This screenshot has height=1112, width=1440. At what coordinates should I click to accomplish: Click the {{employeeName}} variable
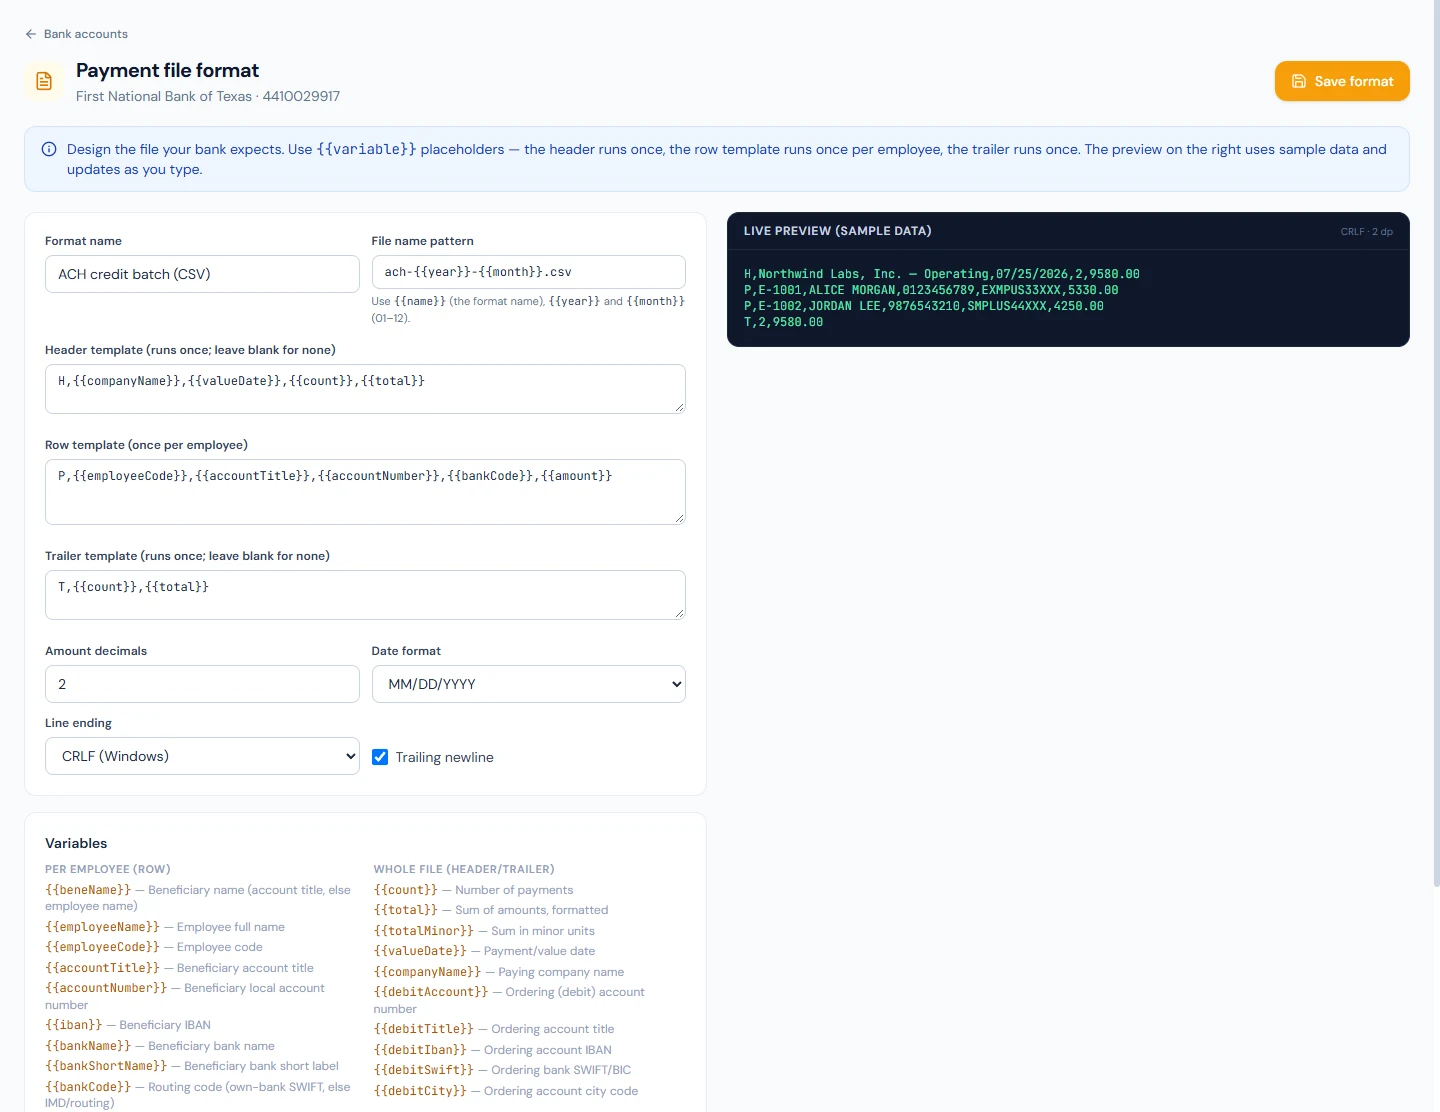102,927
